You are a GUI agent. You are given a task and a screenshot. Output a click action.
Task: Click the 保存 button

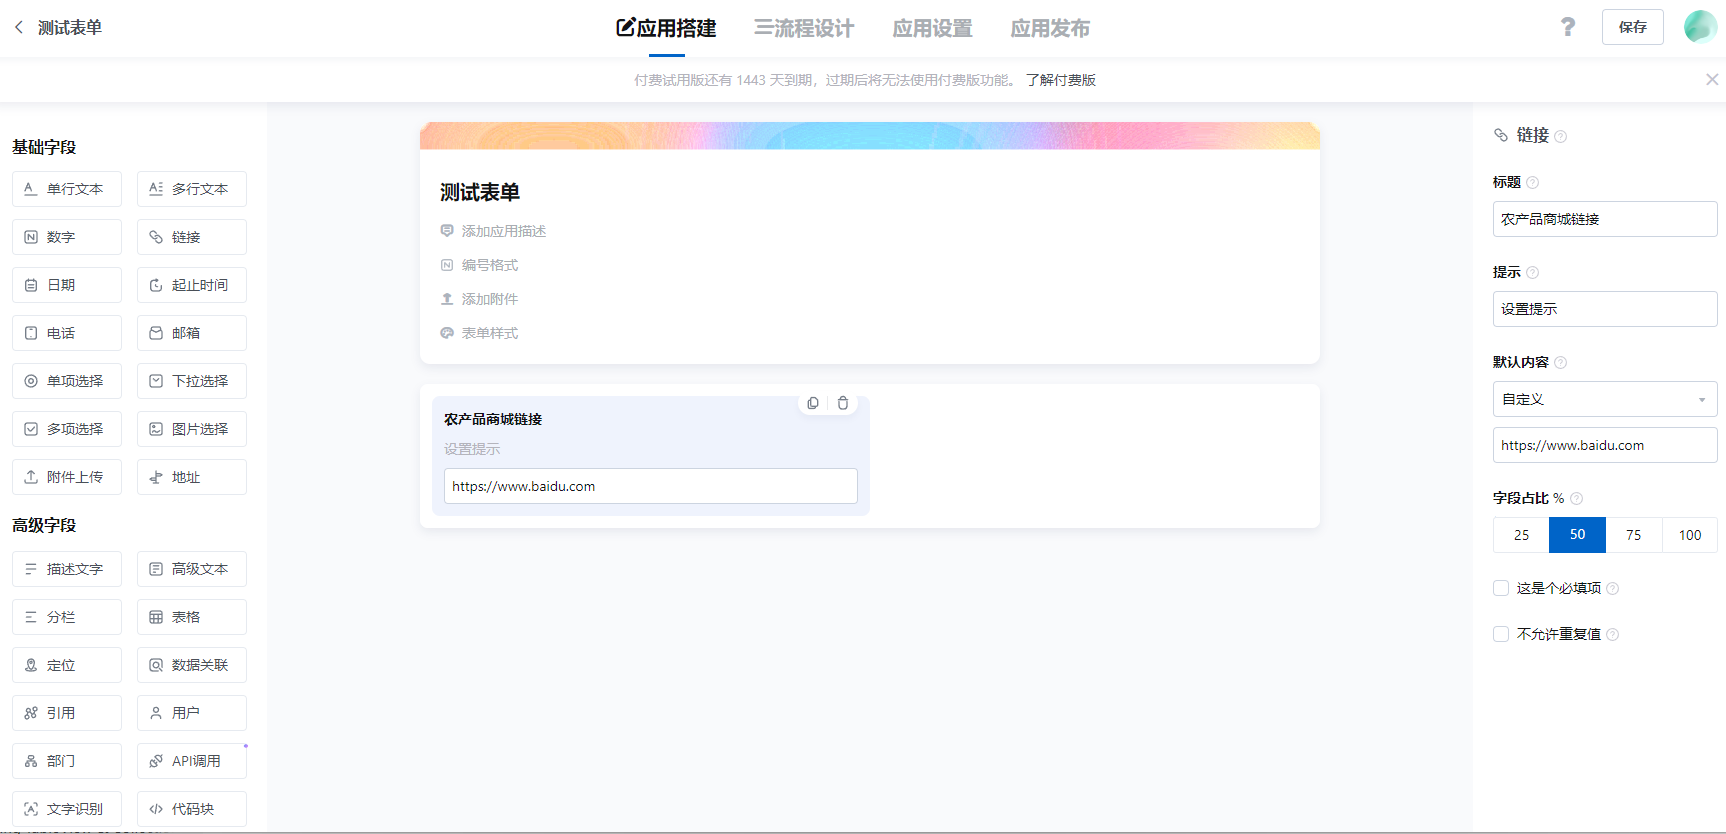pyautogui.click(x=1632, y=27)
